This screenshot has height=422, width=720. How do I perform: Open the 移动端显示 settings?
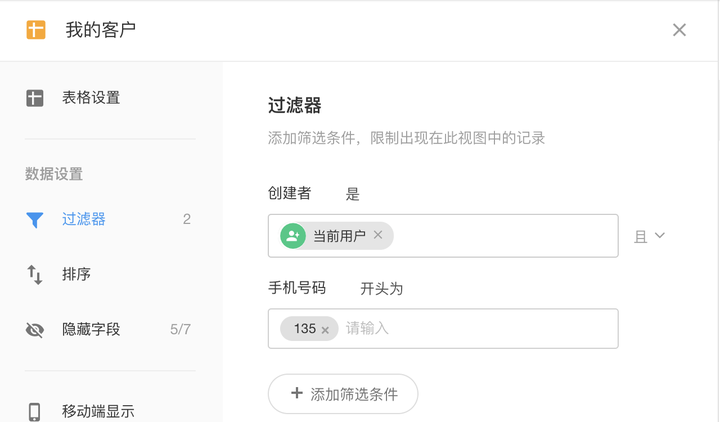point(98,411)
